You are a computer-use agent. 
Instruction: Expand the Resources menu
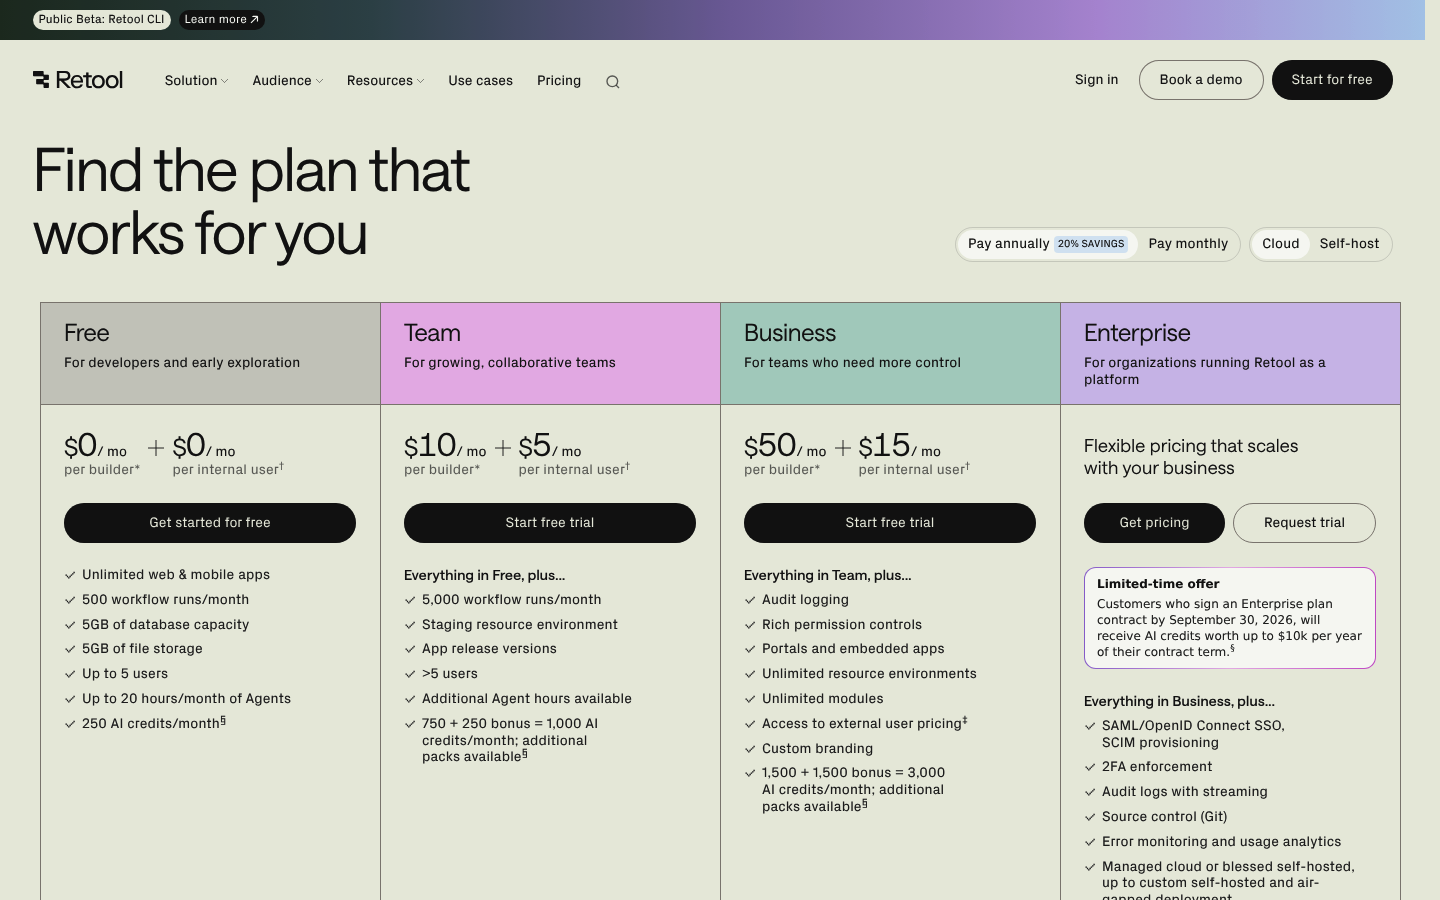385,80
